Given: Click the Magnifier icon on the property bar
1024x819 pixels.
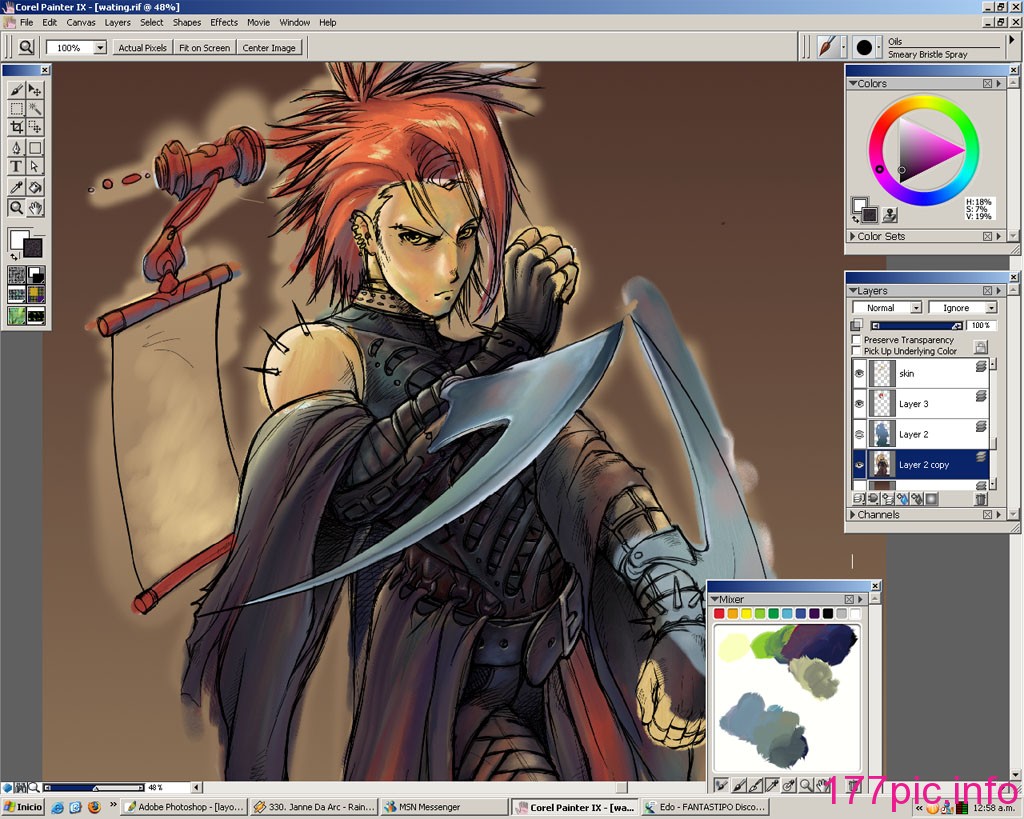Looking at the screenshot, I should pyautogui.click(x=26, y=47).
